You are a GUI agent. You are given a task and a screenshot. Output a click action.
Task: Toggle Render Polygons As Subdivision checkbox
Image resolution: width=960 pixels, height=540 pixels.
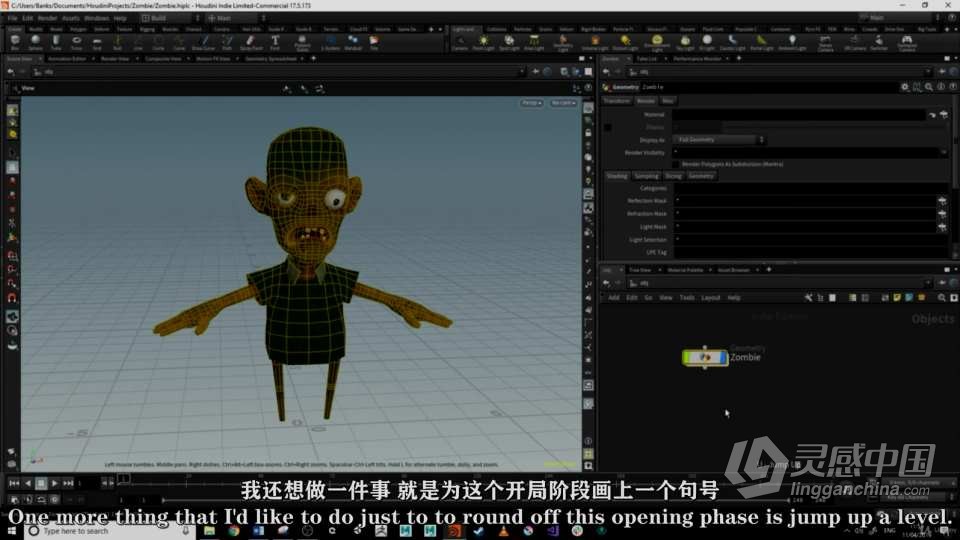675,164
